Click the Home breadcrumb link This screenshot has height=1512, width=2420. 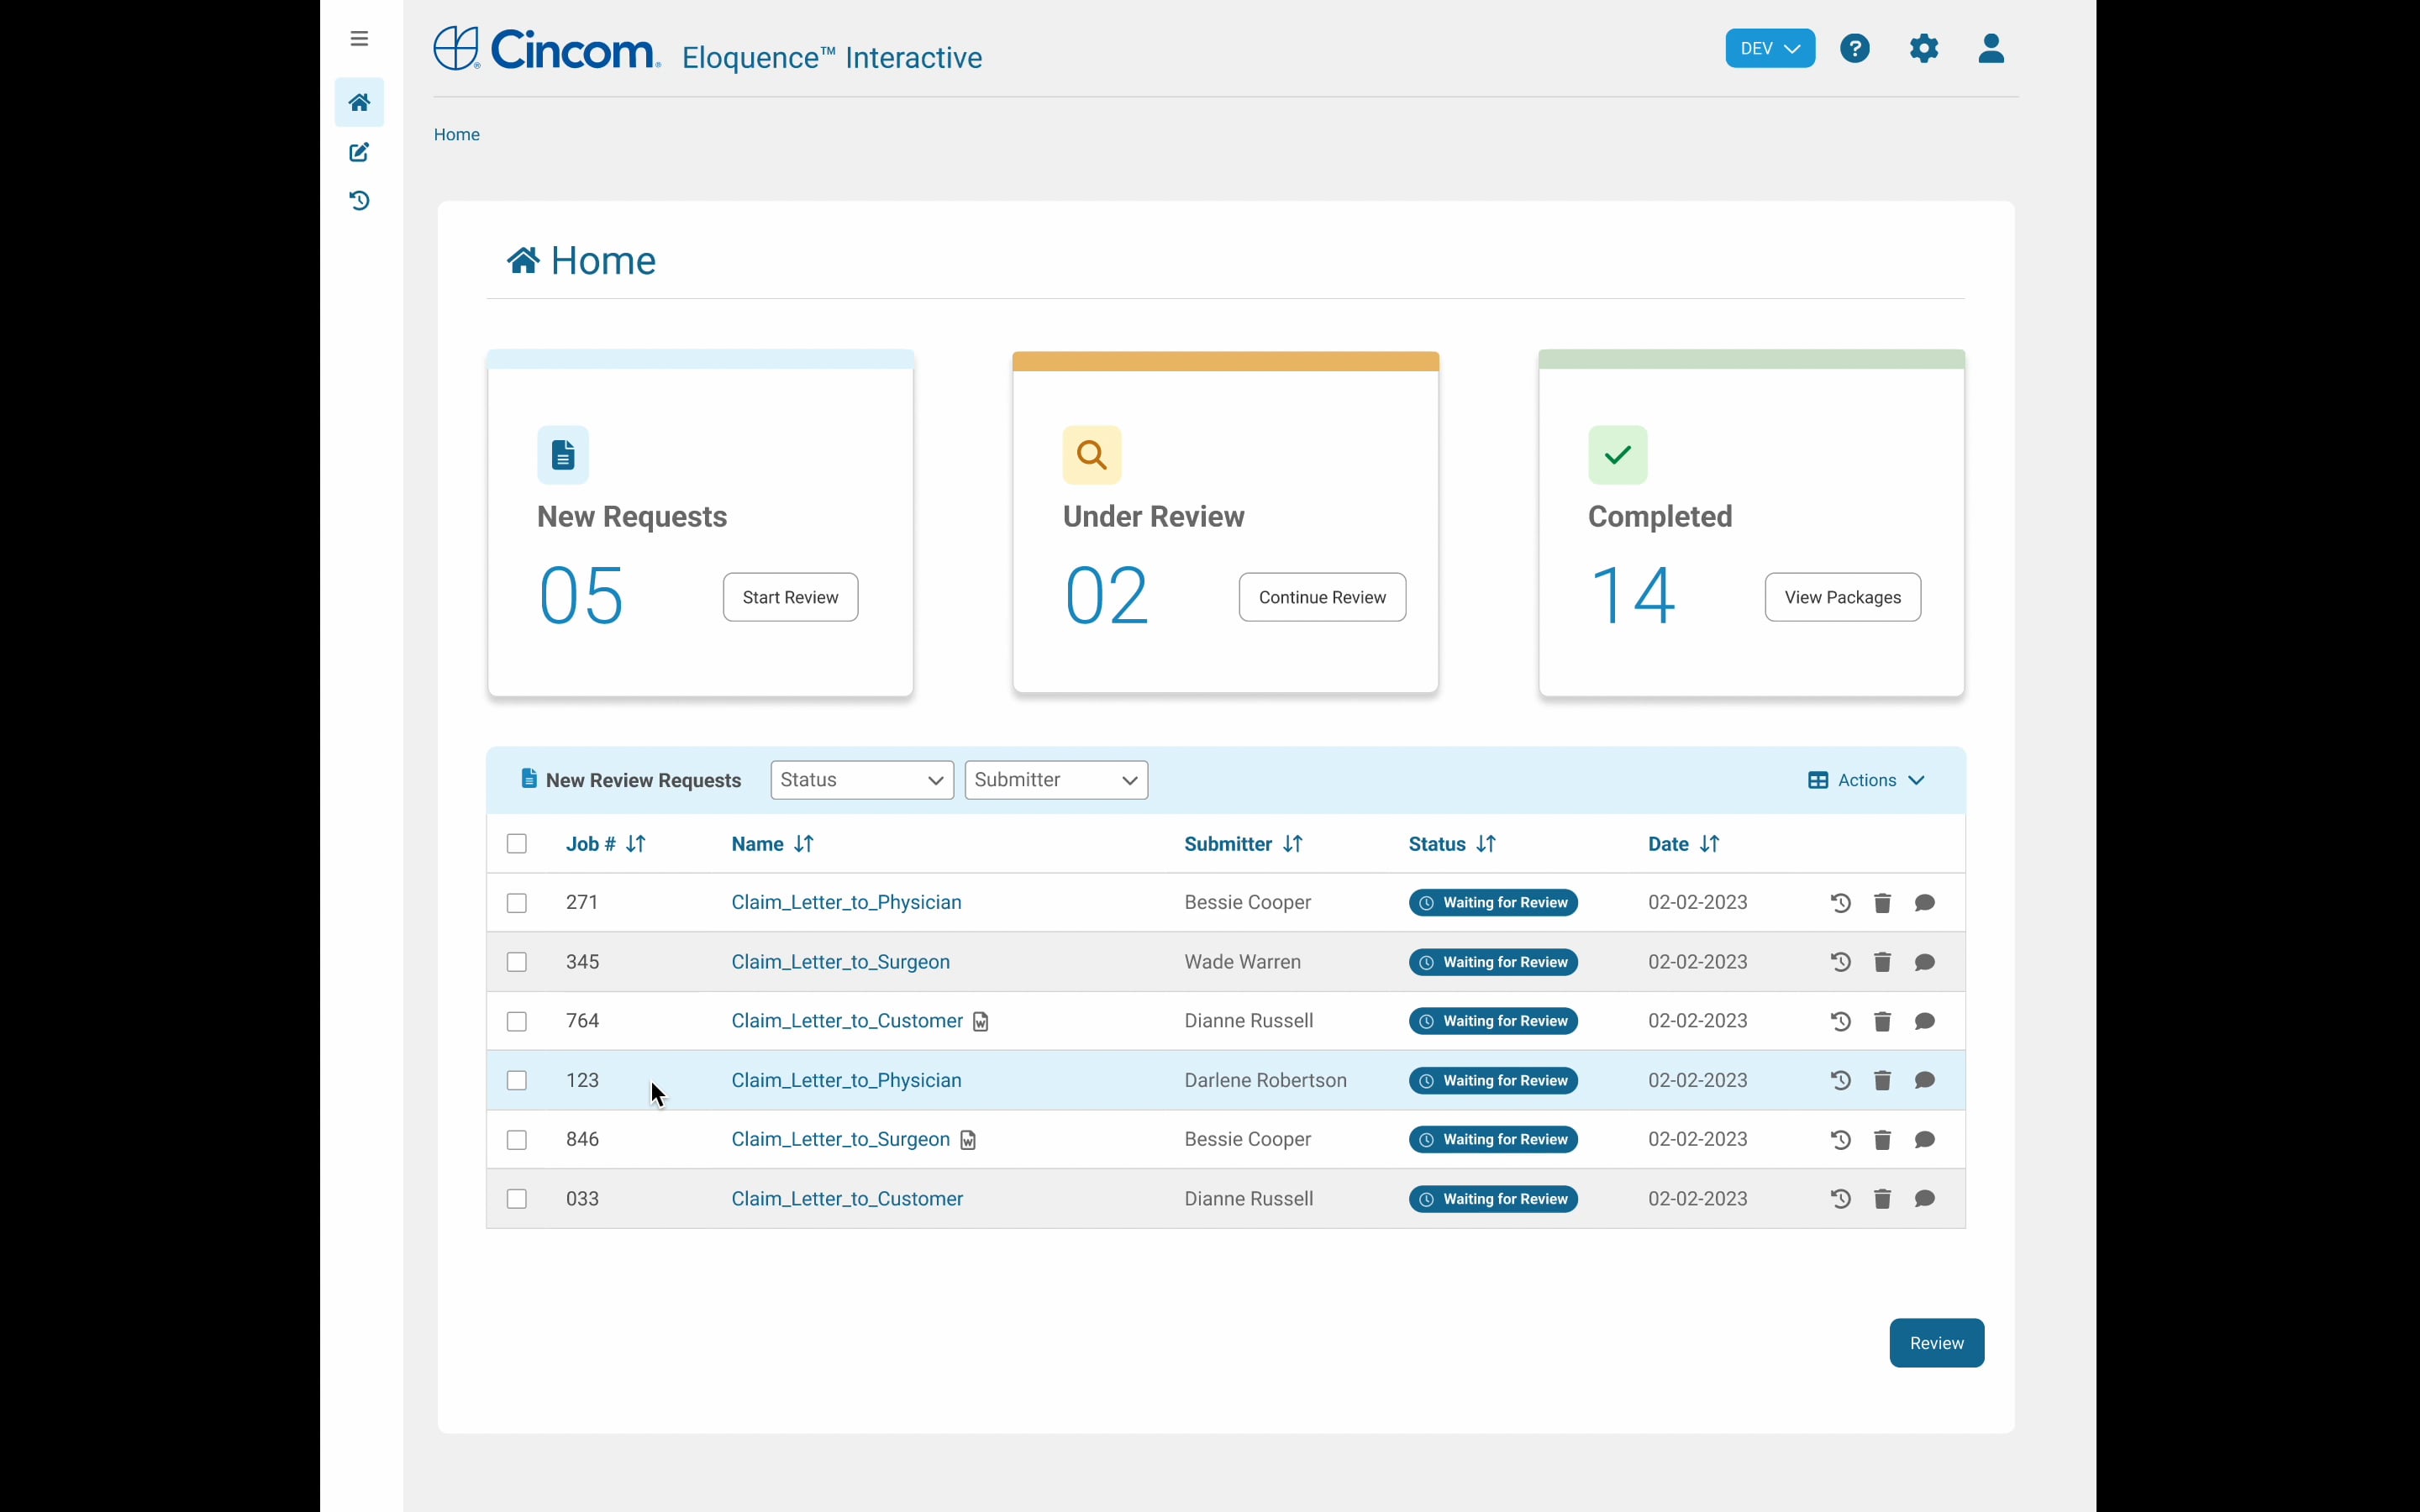[457, 135]
